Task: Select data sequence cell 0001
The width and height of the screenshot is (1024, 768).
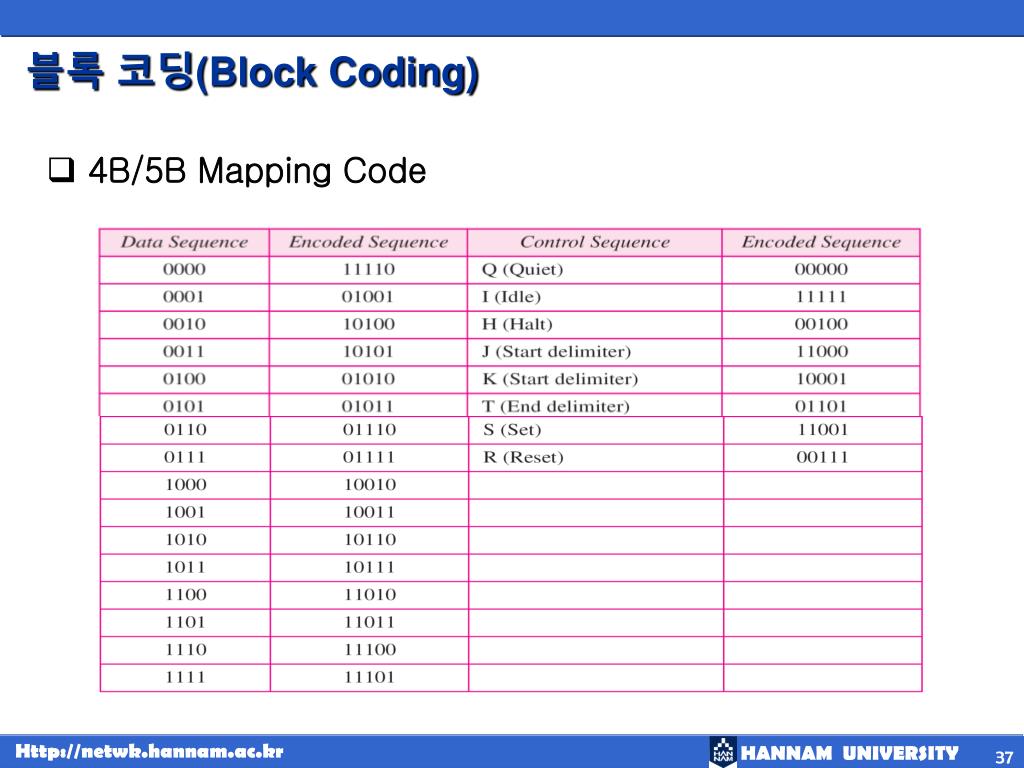Action: pyautogui.click(x=184, y=296)
